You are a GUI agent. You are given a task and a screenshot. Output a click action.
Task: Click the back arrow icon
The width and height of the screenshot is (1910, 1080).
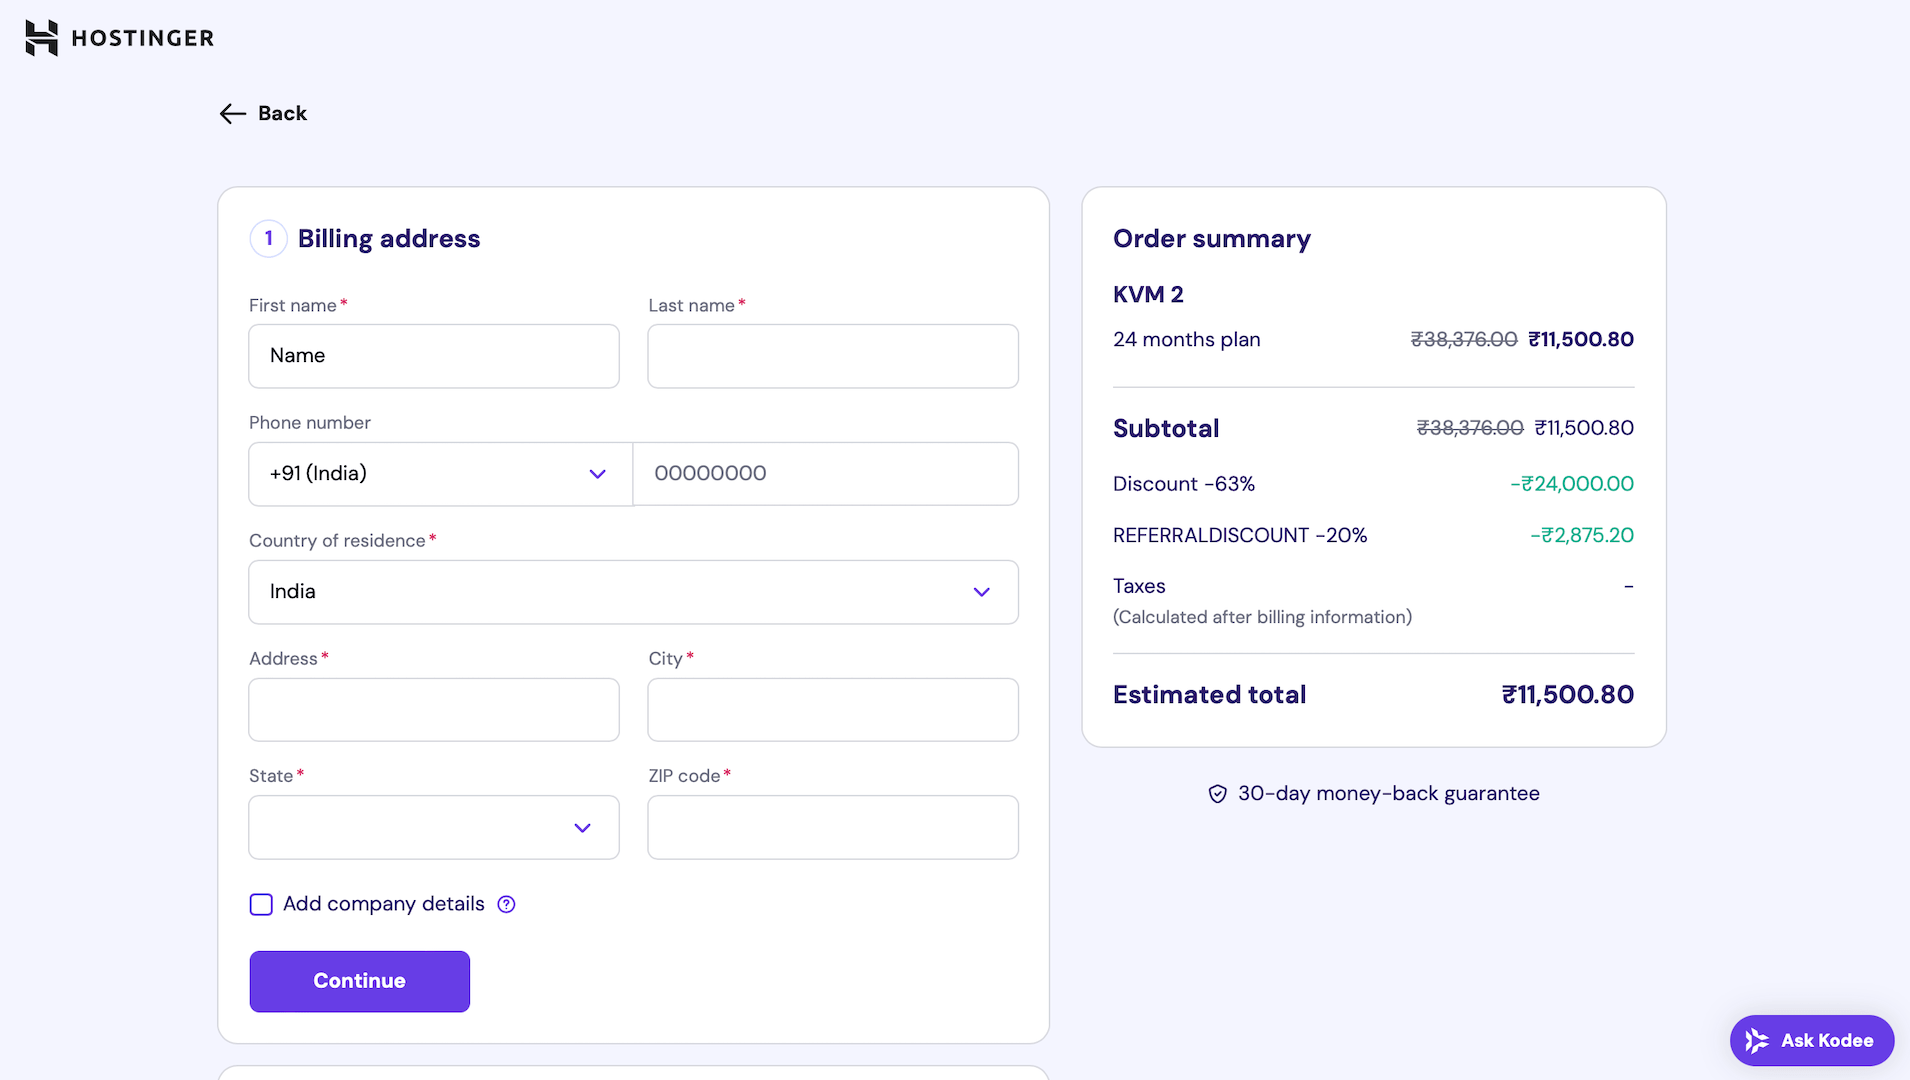tap(232, 114)
